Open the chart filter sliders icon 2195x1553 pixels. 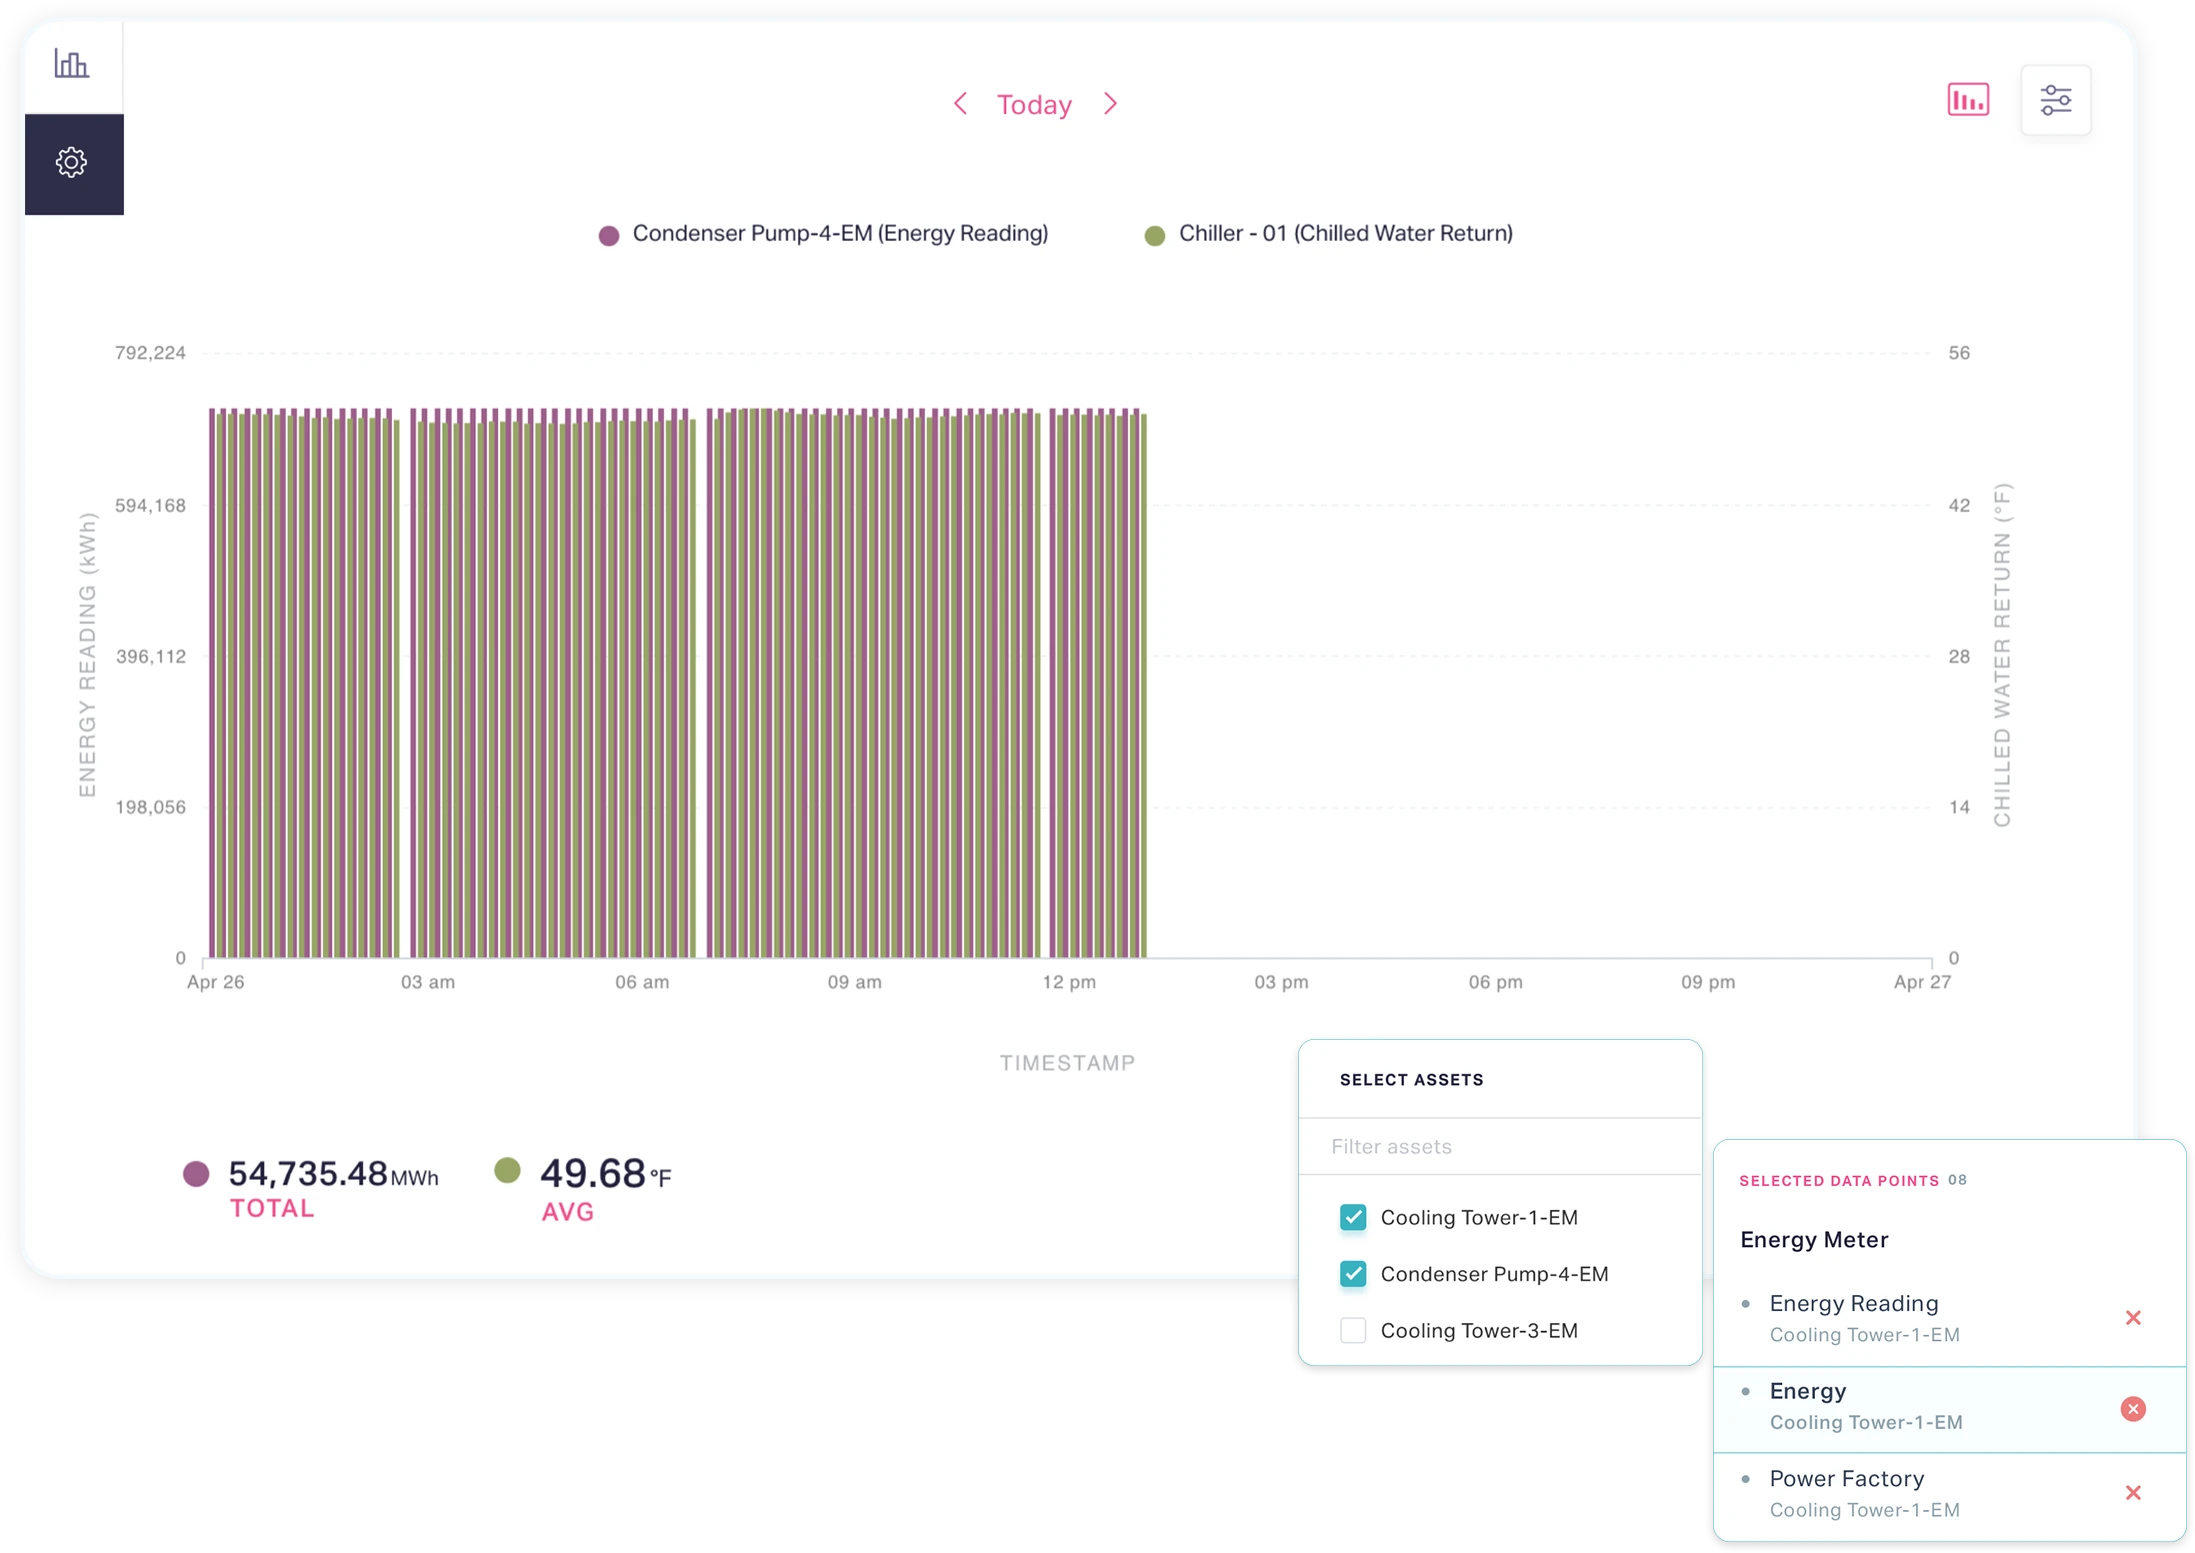tap(2055, 100)
